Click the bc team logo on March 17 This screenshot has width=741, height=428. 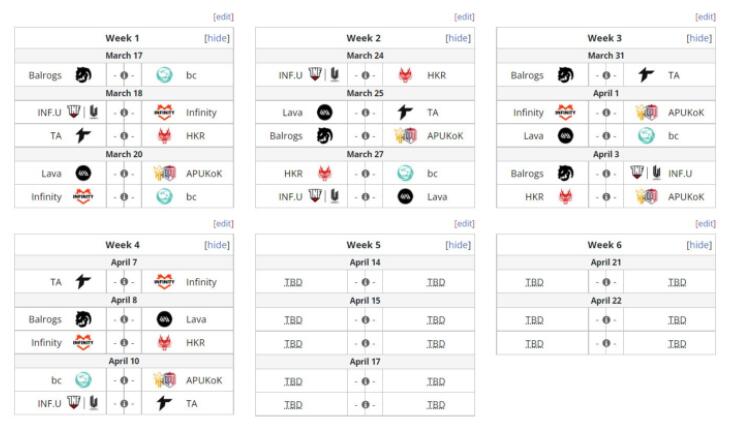coord(164,75)
